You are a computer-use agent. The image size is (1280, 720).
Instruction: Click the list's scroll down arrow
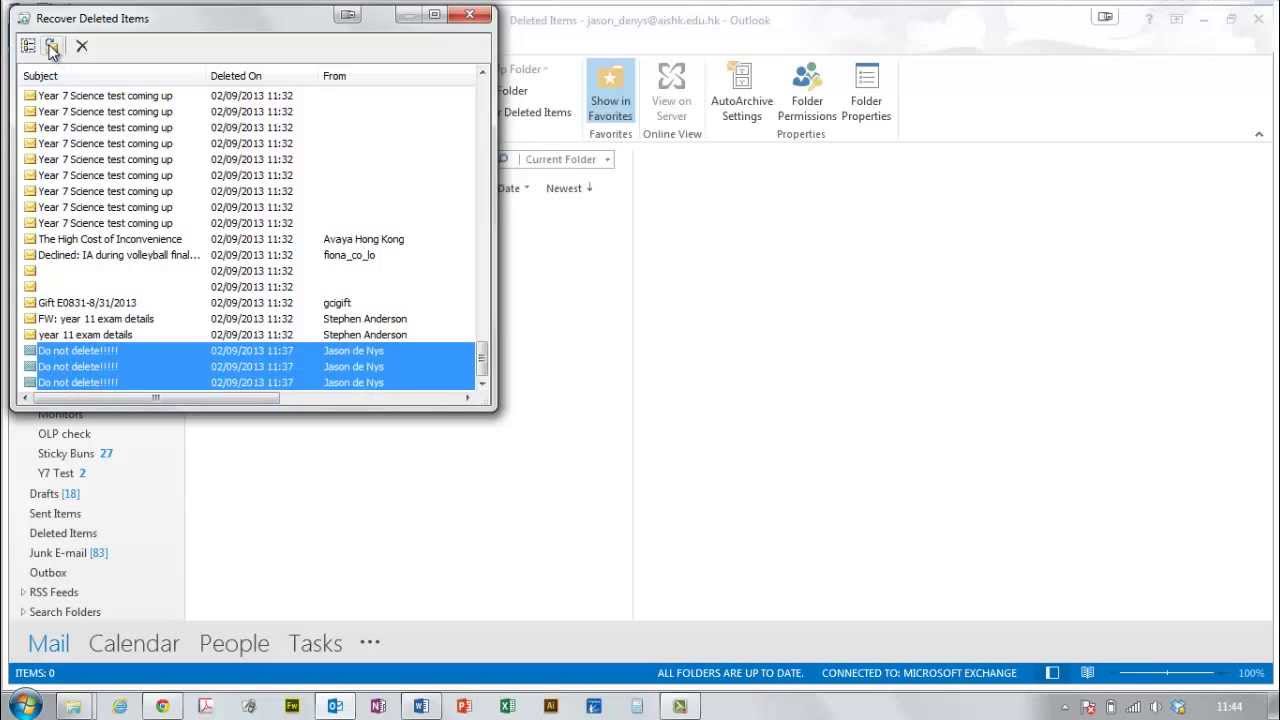point(482,384)
